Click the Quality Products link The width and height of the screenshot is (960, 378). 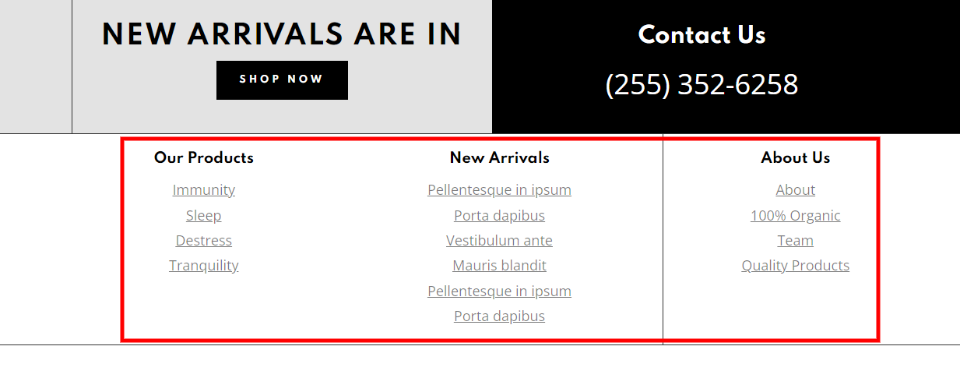tap(795, 266)
